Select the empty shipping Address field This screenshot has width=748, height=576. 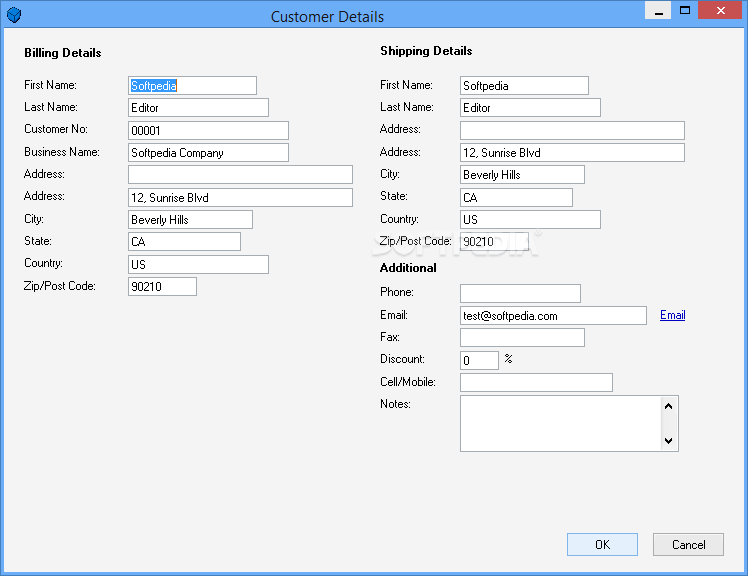[x=572, y=130]
